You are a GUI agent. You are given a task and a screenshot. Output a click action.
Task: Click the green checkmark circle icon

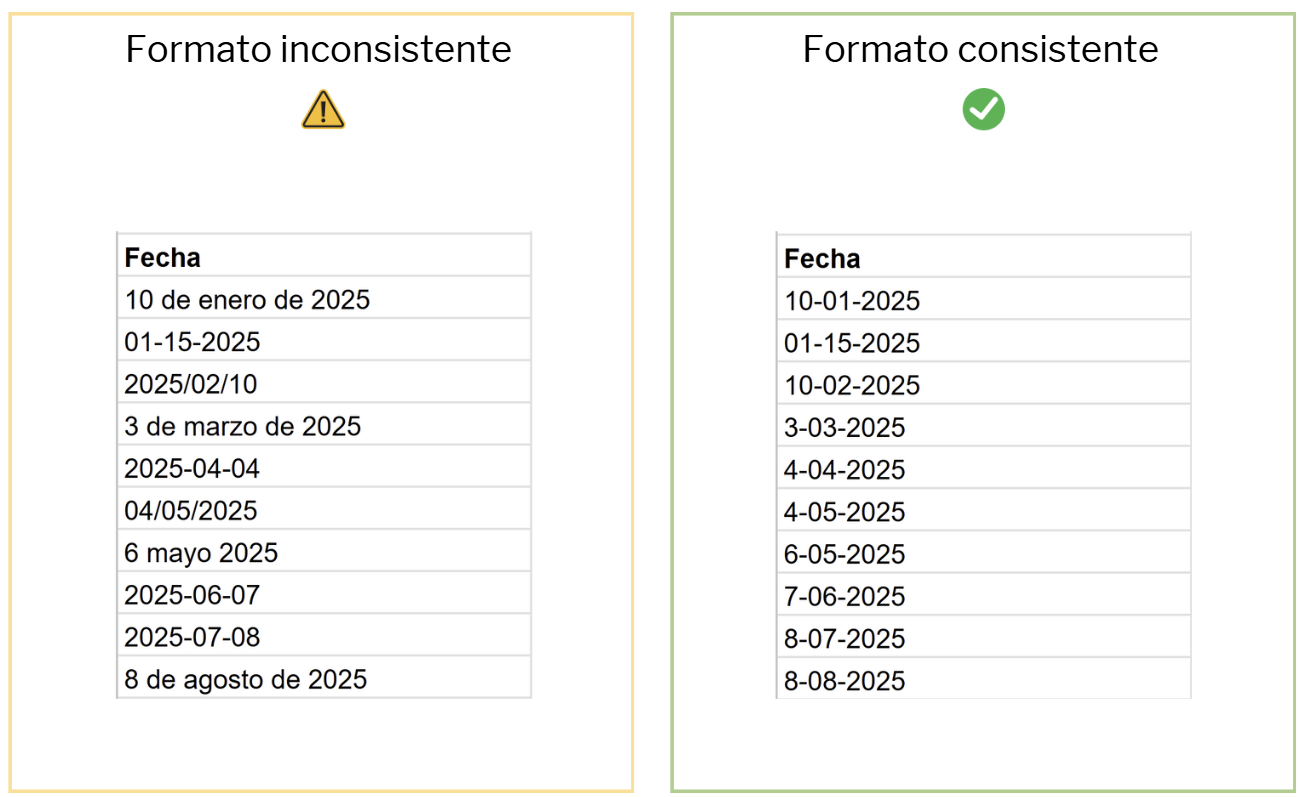click(983, 109)
